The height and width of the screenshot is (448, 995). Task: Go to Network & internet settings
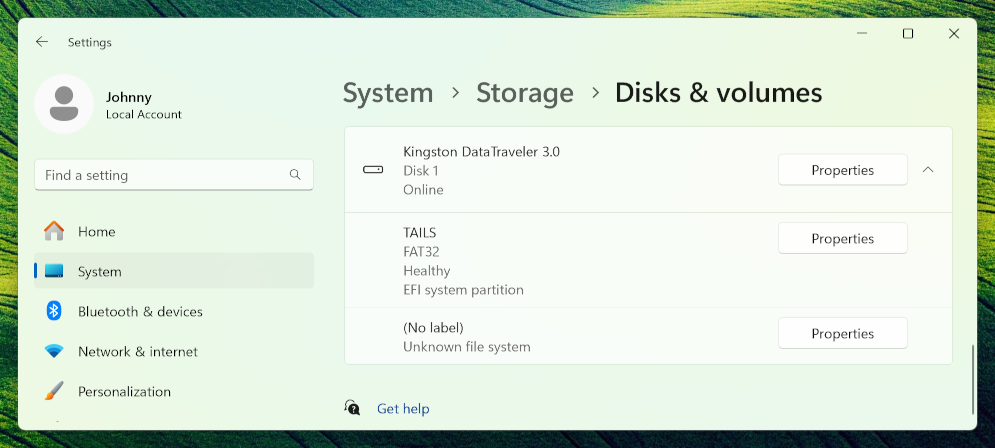tap(138, 351)
